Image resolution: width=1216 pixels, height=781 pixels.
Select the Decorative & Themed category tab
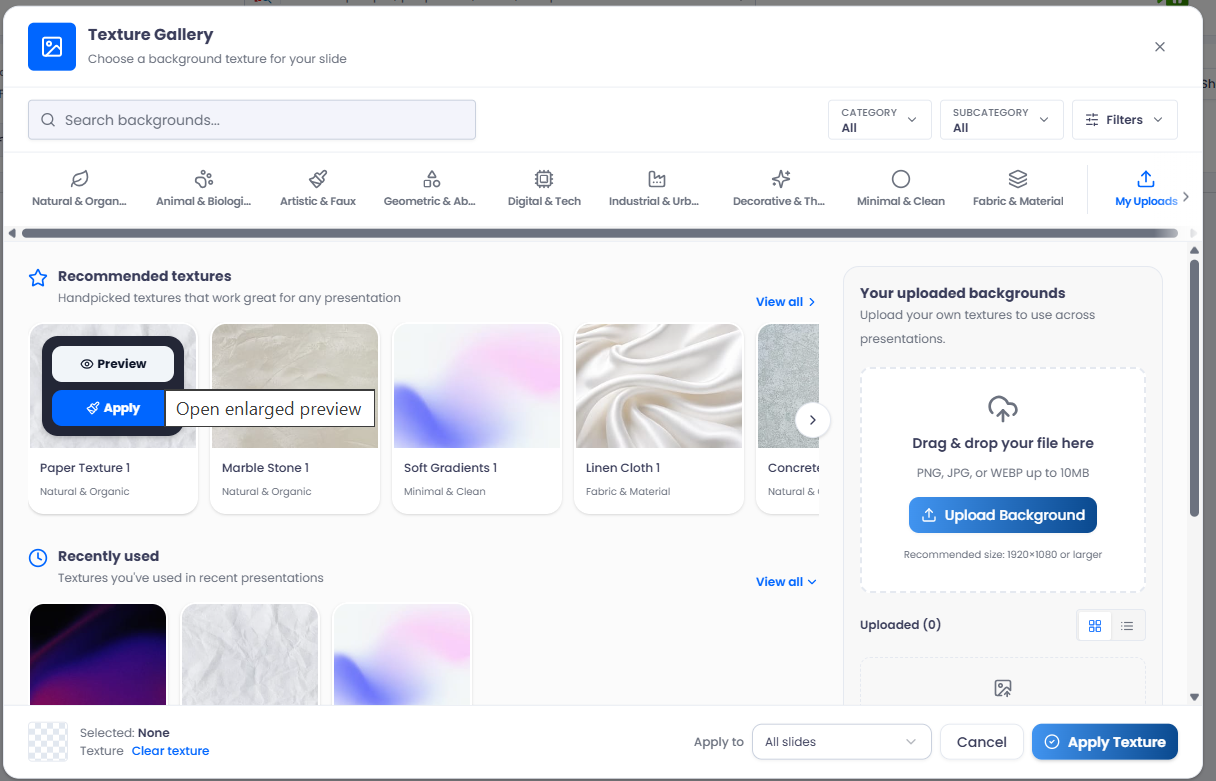tap(781, 188)
